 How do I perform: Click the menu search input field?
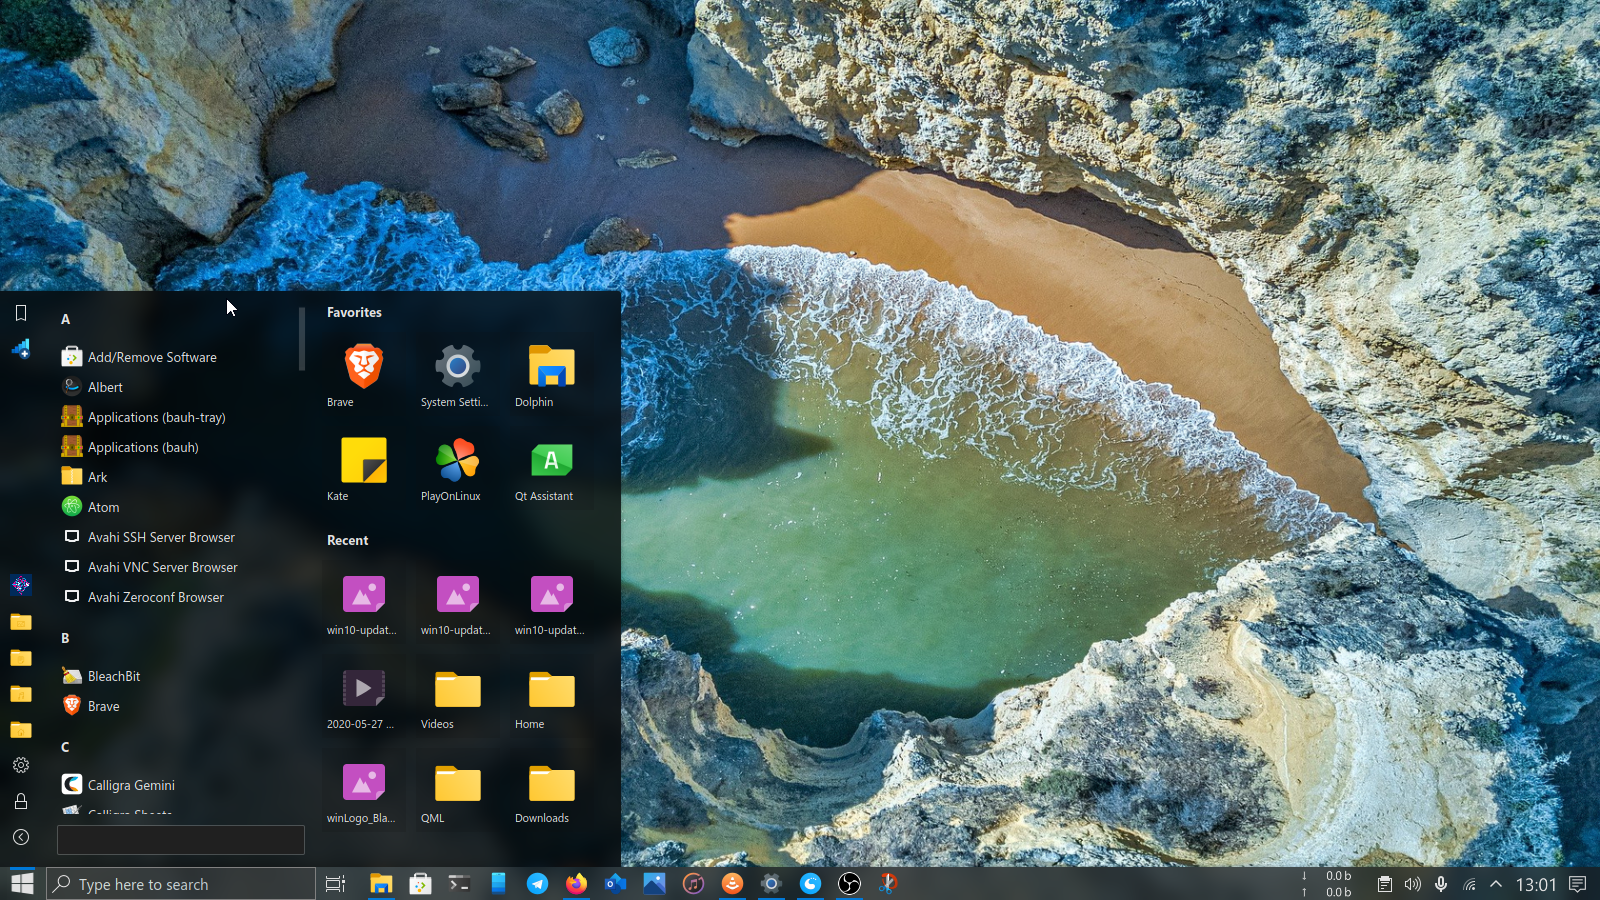click(x=181, y=840)
